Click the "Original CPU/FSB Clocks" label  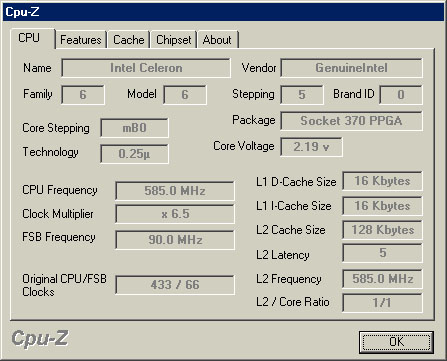click(64, 285)
